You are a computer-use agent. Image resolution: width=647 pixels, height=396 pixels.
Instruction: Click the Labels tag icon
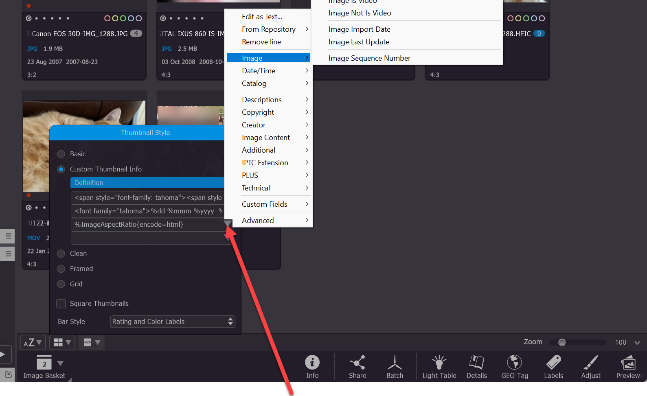(553, 363)
